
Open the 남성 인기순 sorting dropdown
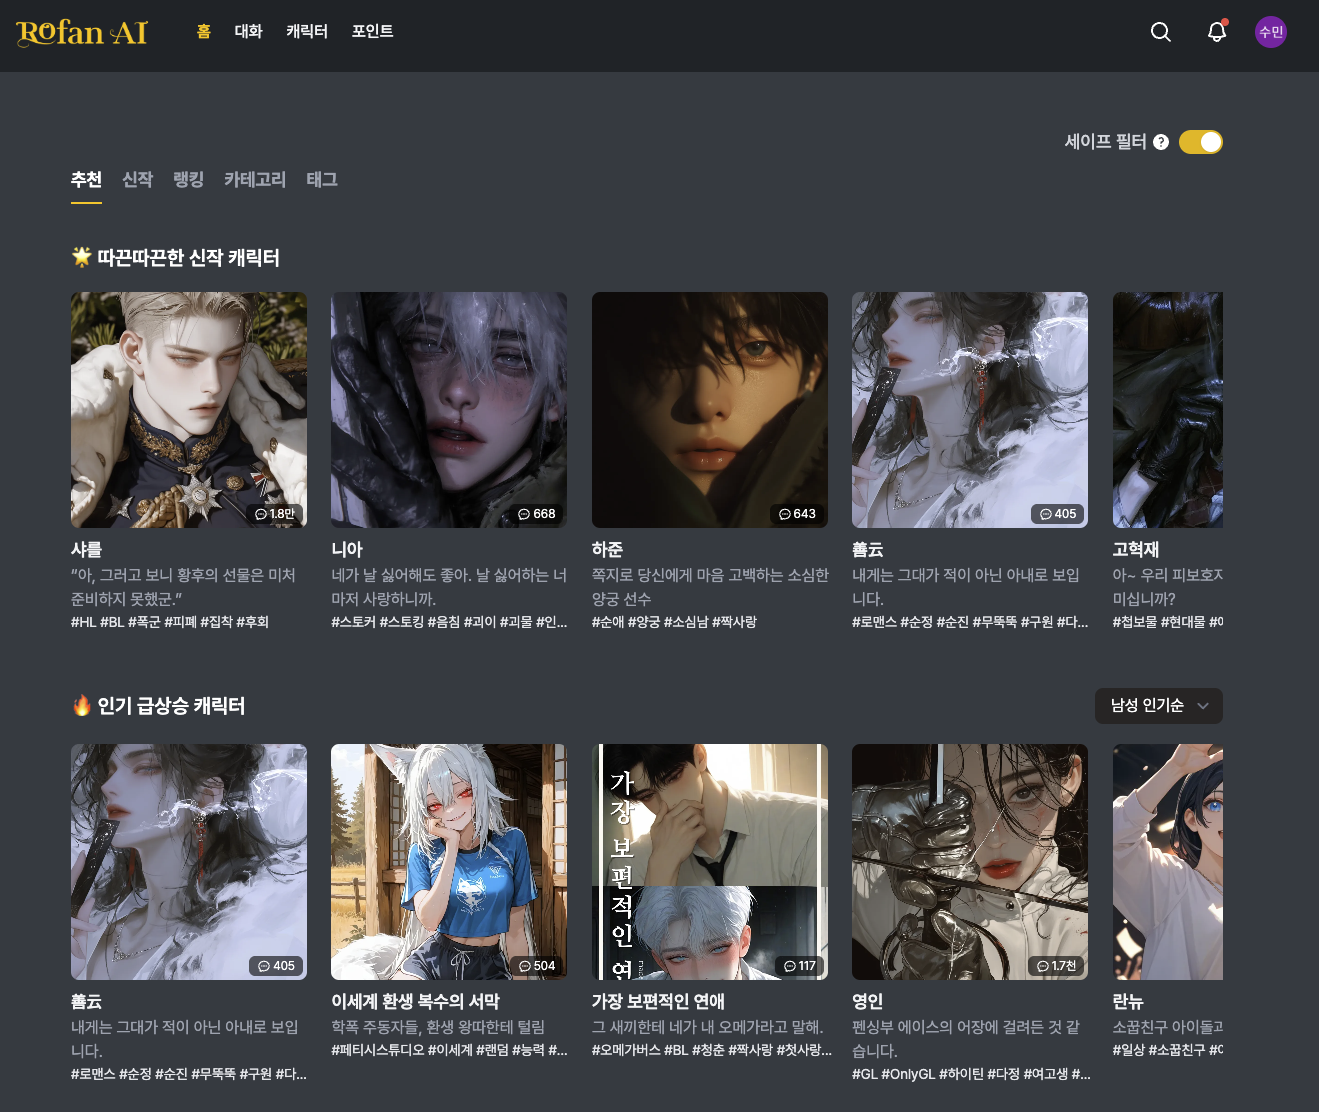pyautogui.click(x=1158, y=705)
